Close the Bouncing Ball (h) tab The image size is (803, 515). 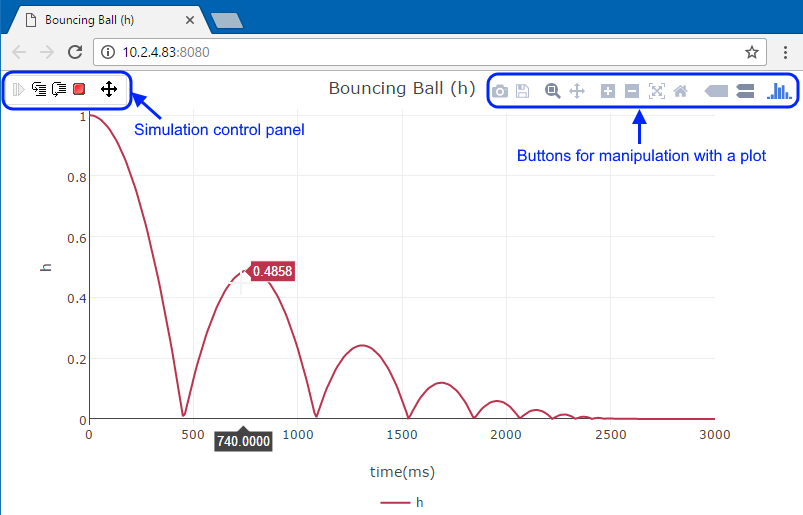click(x=189, y=20)
